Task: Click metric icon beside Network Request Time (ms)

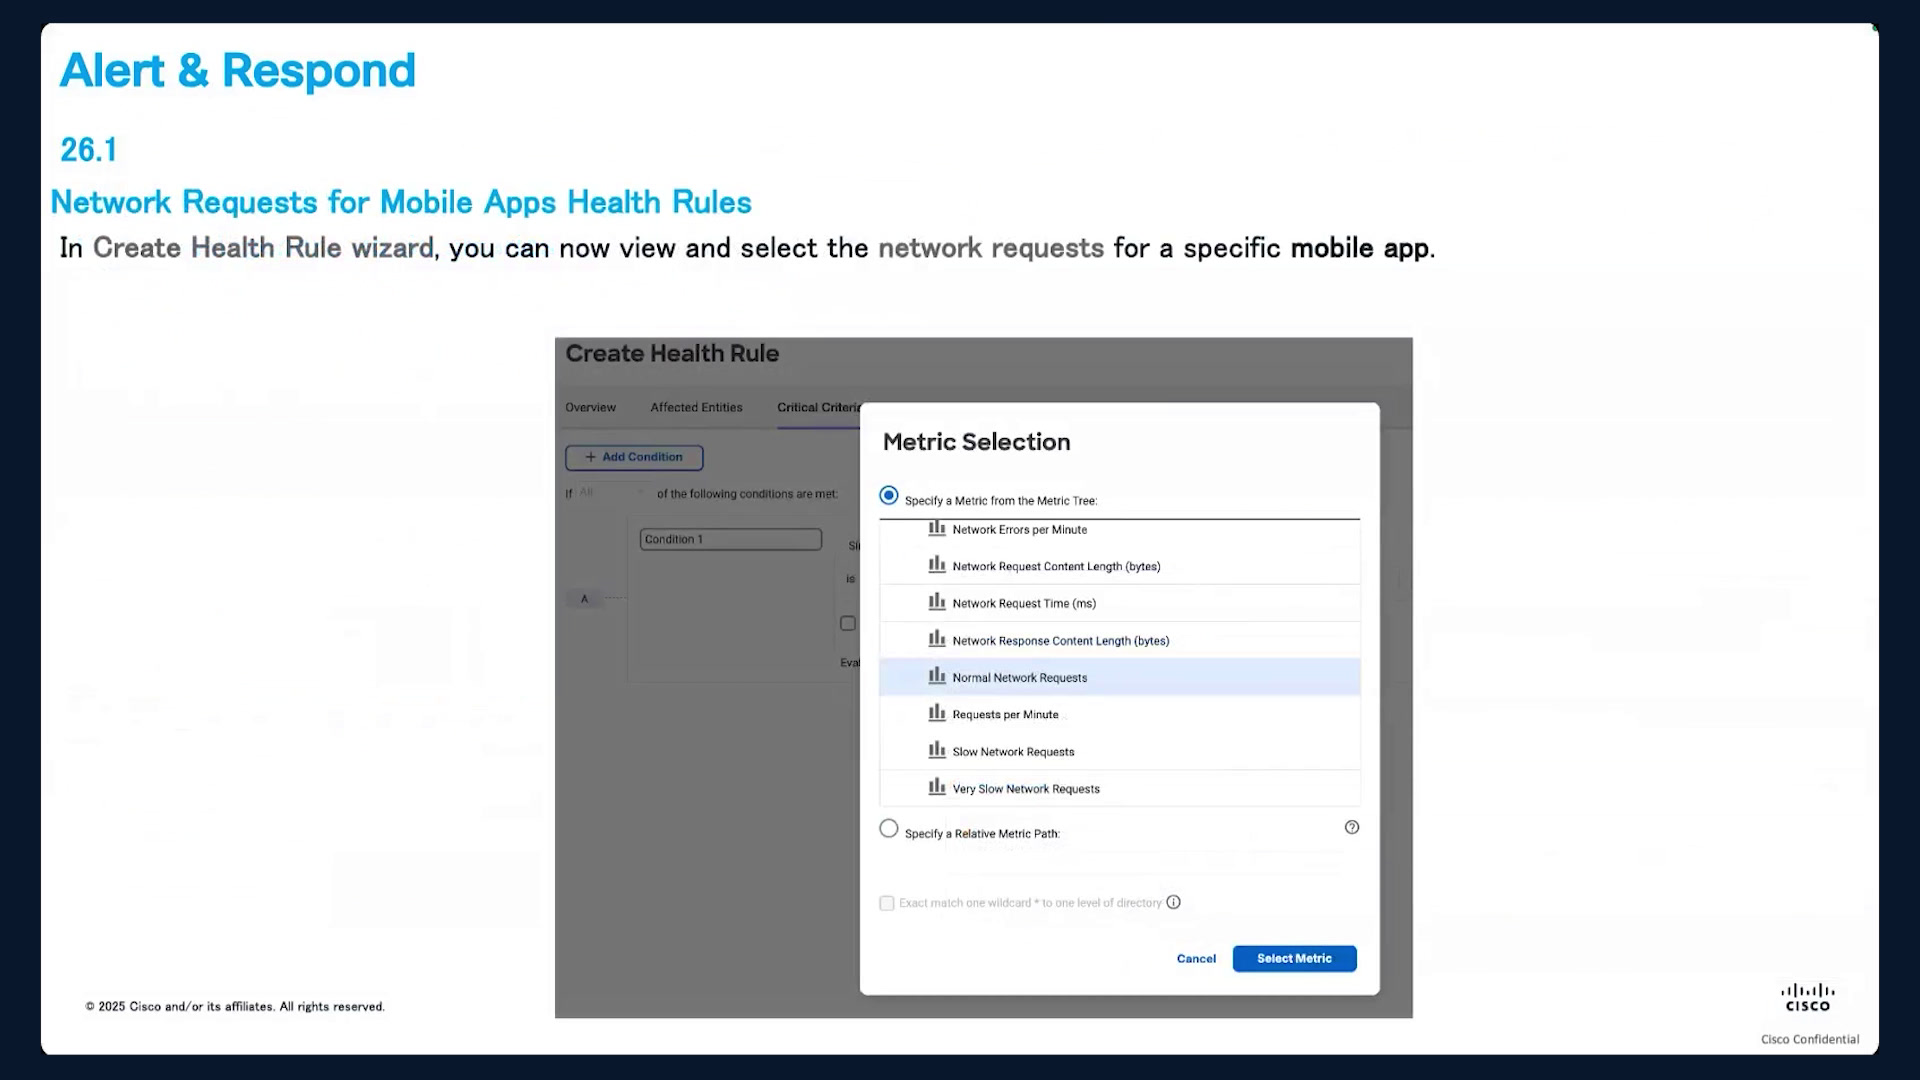Action: coord(937,602)
